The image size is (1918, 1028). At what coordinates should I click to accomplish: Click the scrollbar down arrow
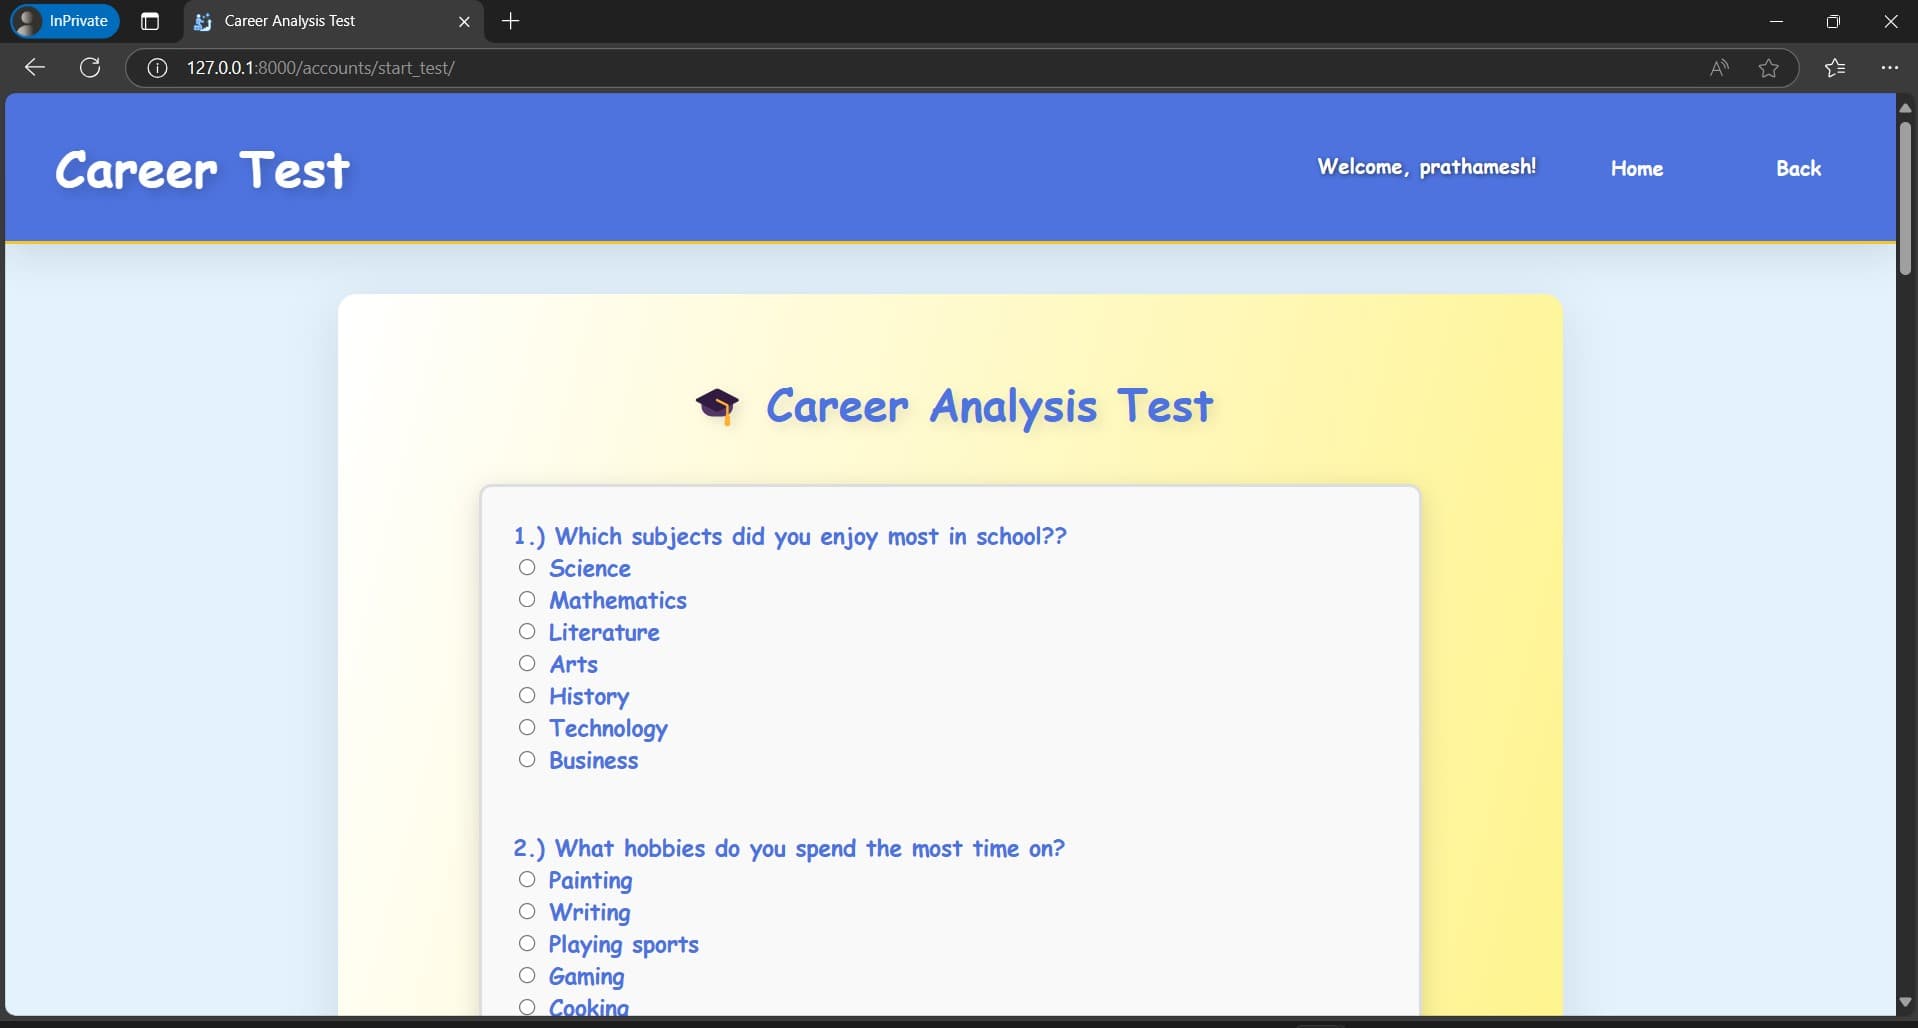point(1905,1002)
